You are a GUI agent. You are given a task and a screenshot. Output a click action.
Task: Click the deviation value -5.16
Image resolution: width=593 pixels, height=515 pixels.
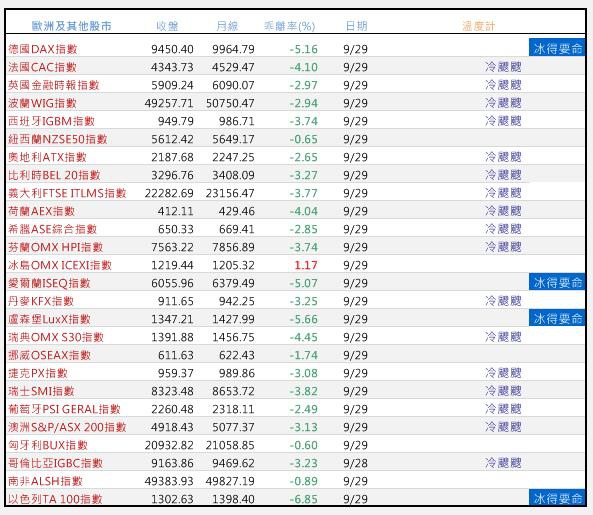[303, 49]
